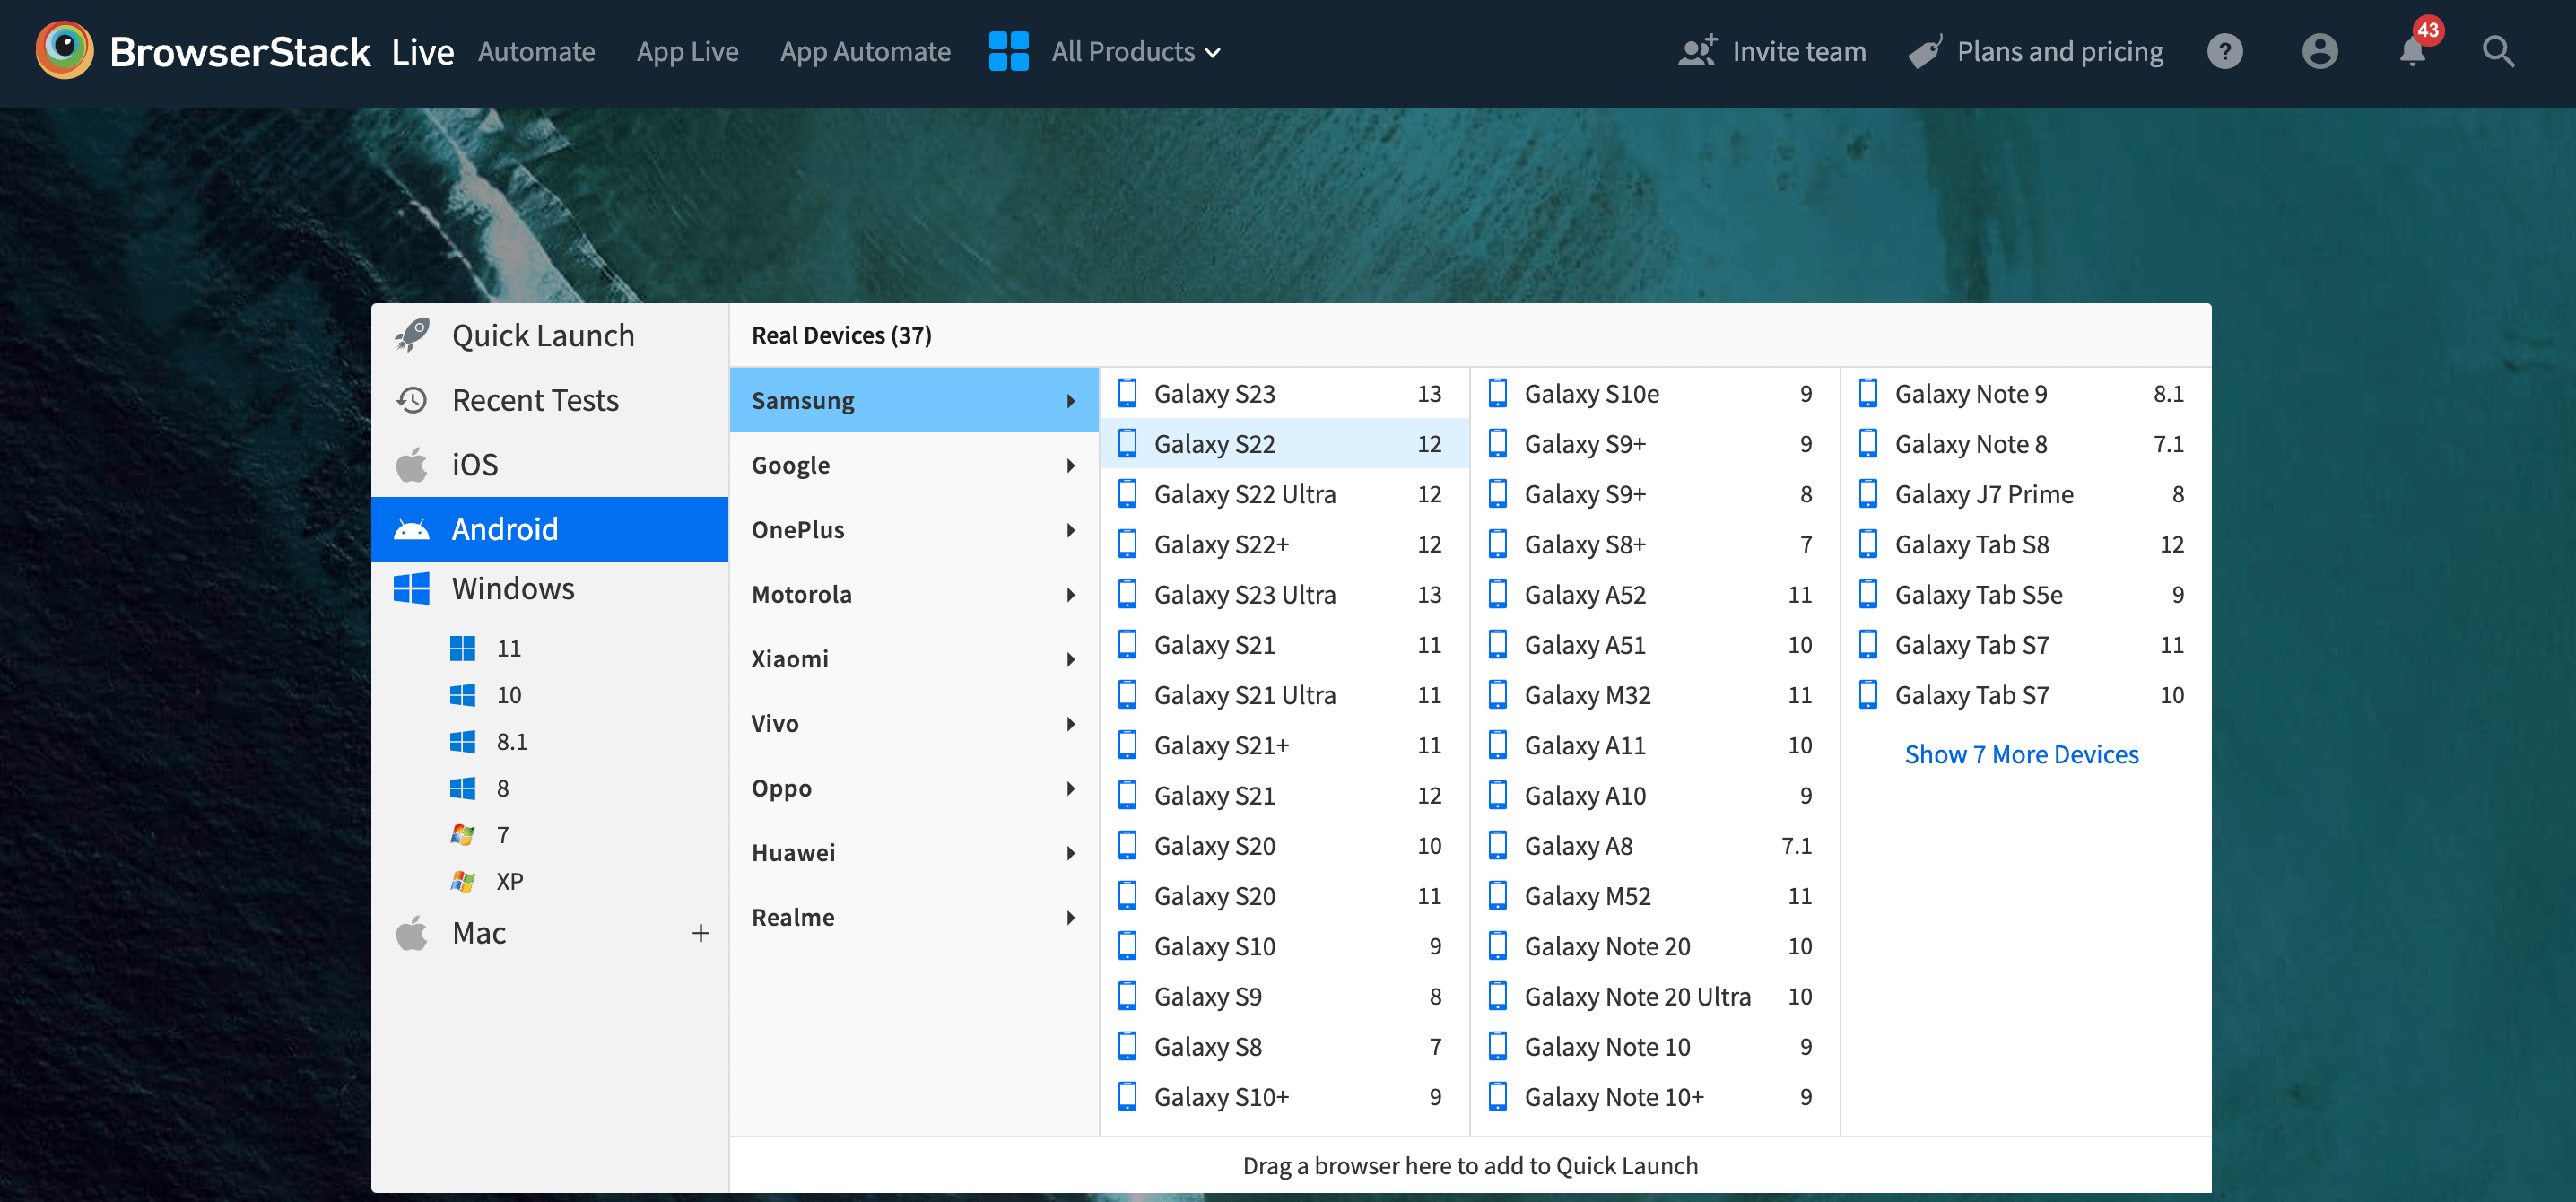Click the Windows 8 logo icon

[463, 788]
